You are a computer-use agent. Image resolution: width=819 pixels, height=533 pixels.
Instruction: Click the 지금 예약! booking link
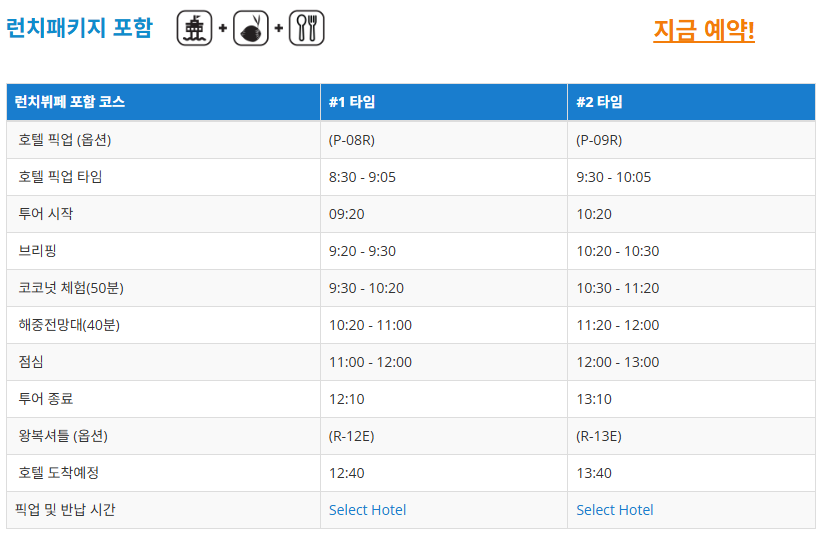[x=704, y=30]
